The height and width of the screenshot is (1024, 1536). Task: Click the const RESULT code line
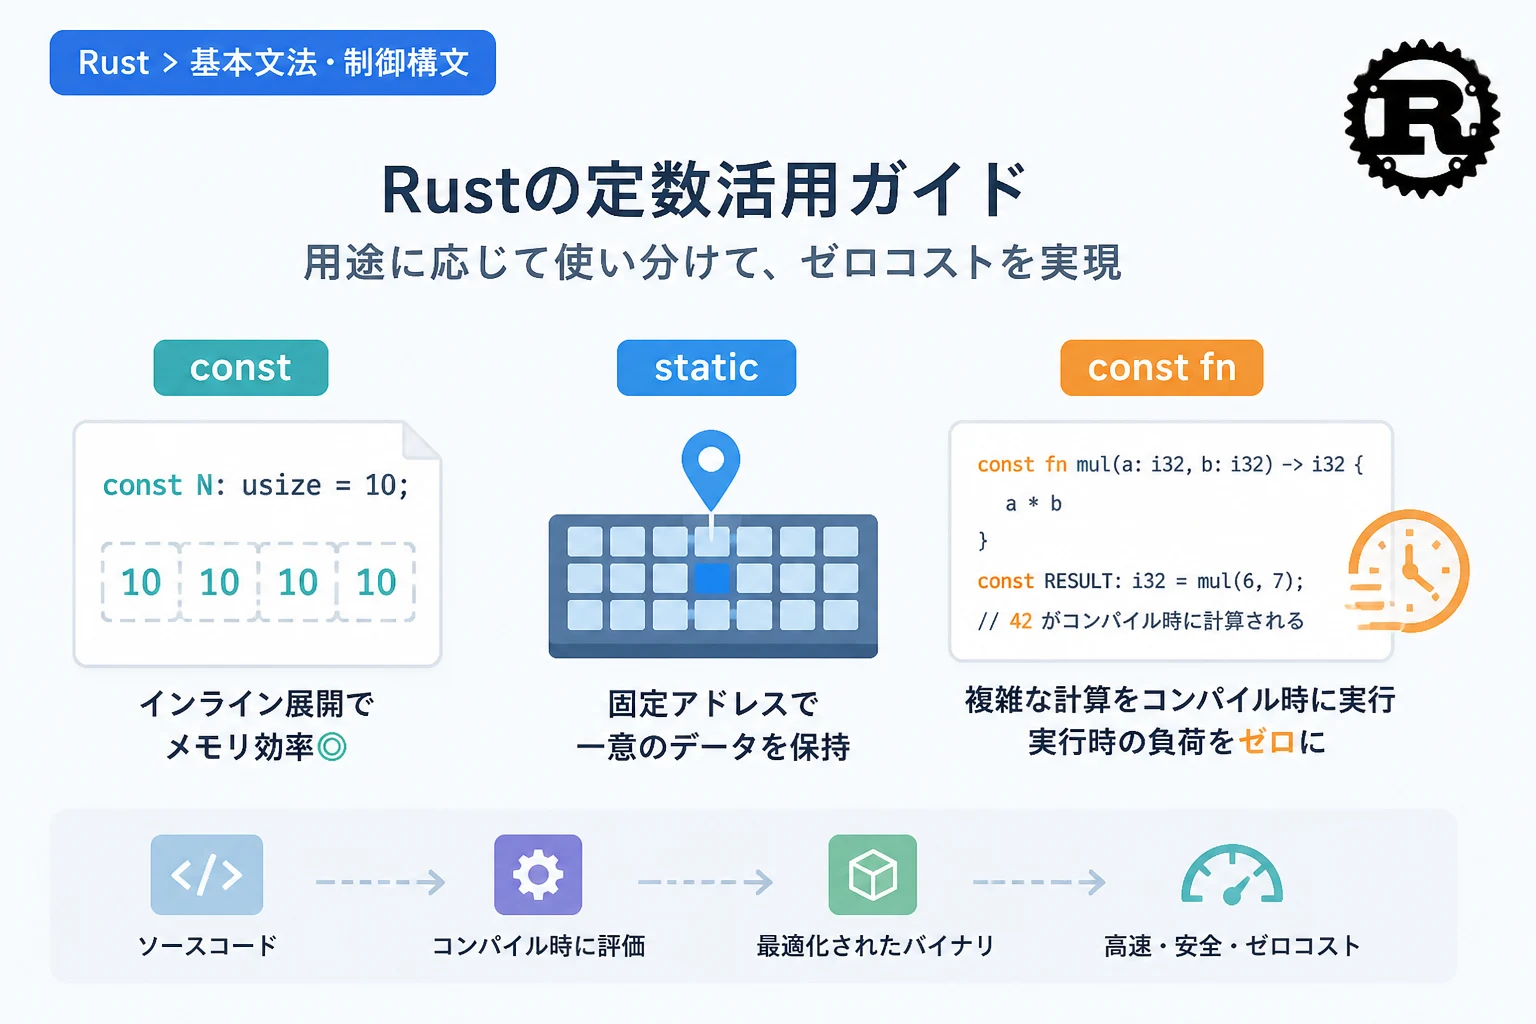point(1141,581)
